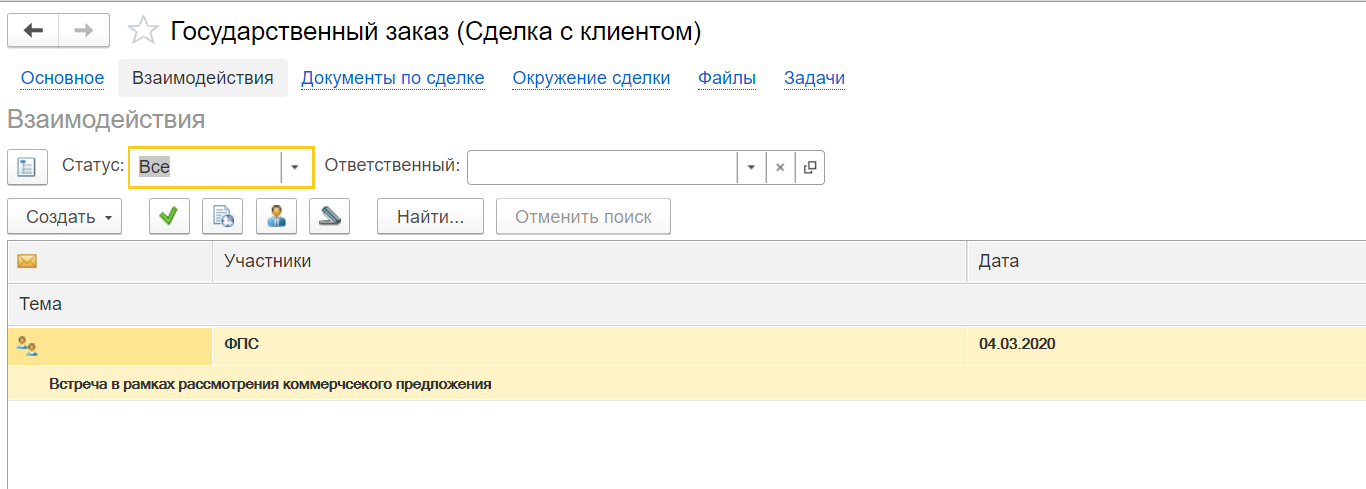Click inside the Ответственный input field
Viewport: 1366px width, 489px height.
coord(601,167)
